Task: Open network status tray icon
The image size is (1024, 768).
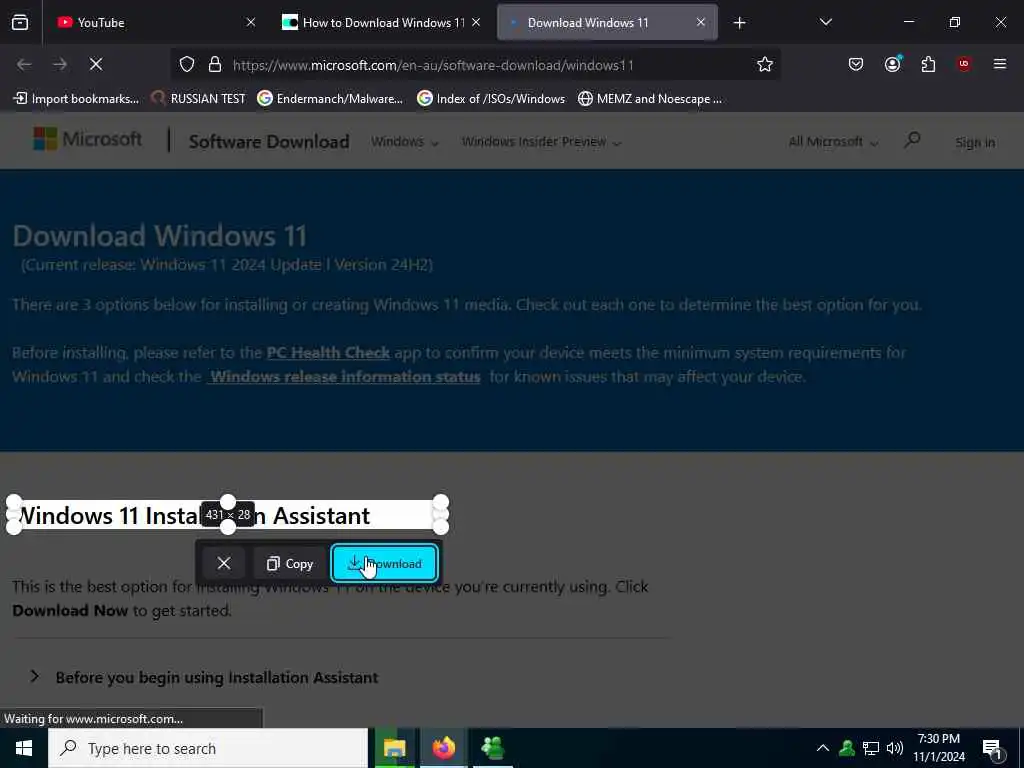Action: coord(871,748)
